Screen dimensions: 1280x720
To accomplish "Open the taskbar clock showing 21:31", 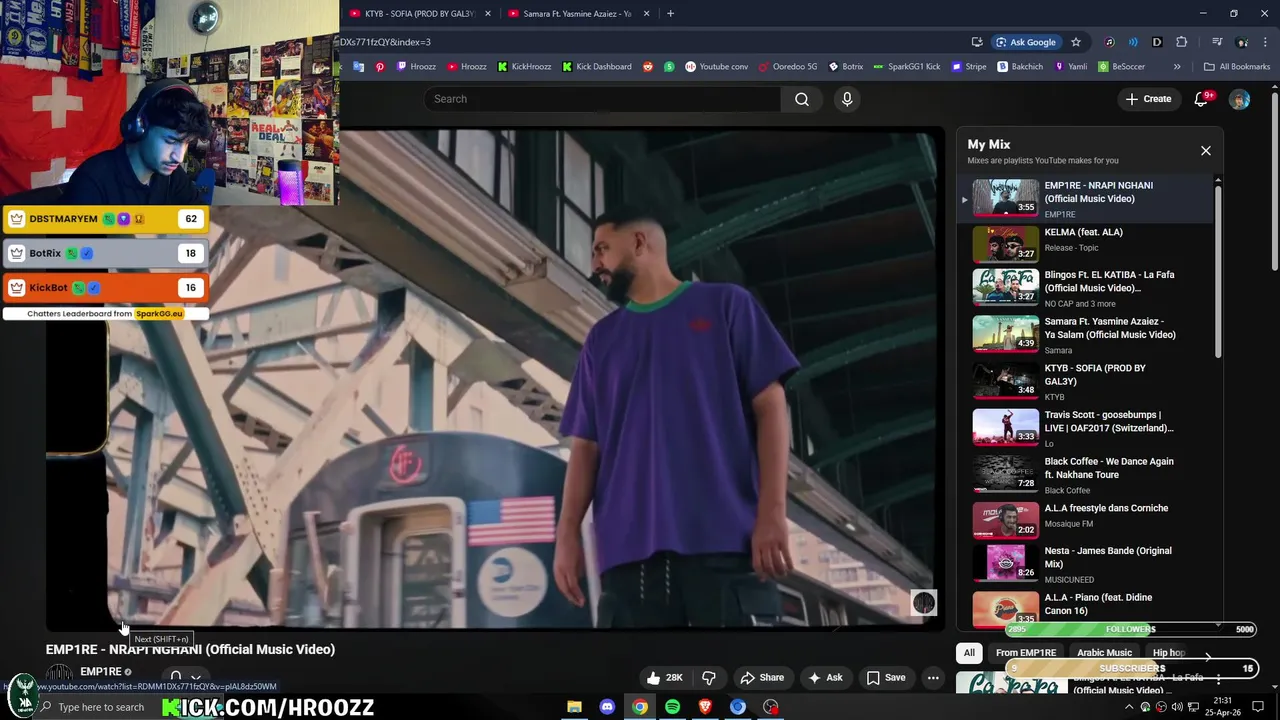I will coord(1223,706).
